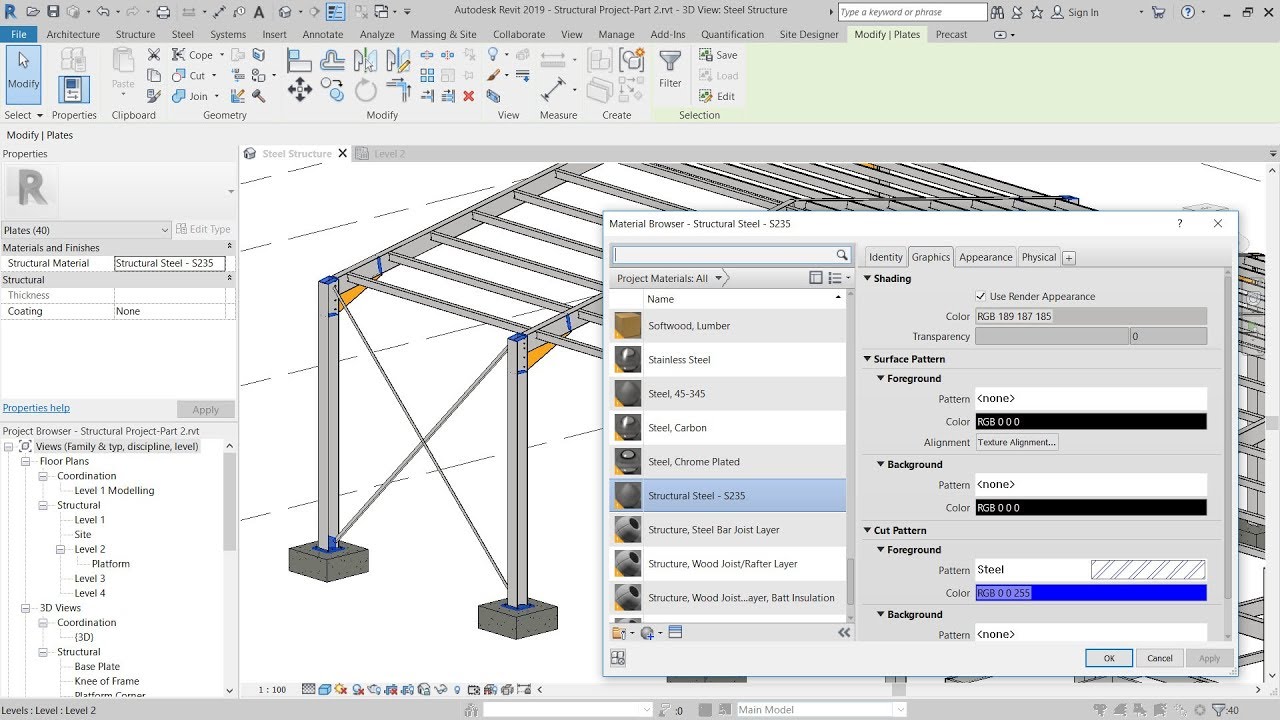Select the Rotate tool
Image resolution: width=1280 pixels, height=720 pixels.
coord(365,88)
